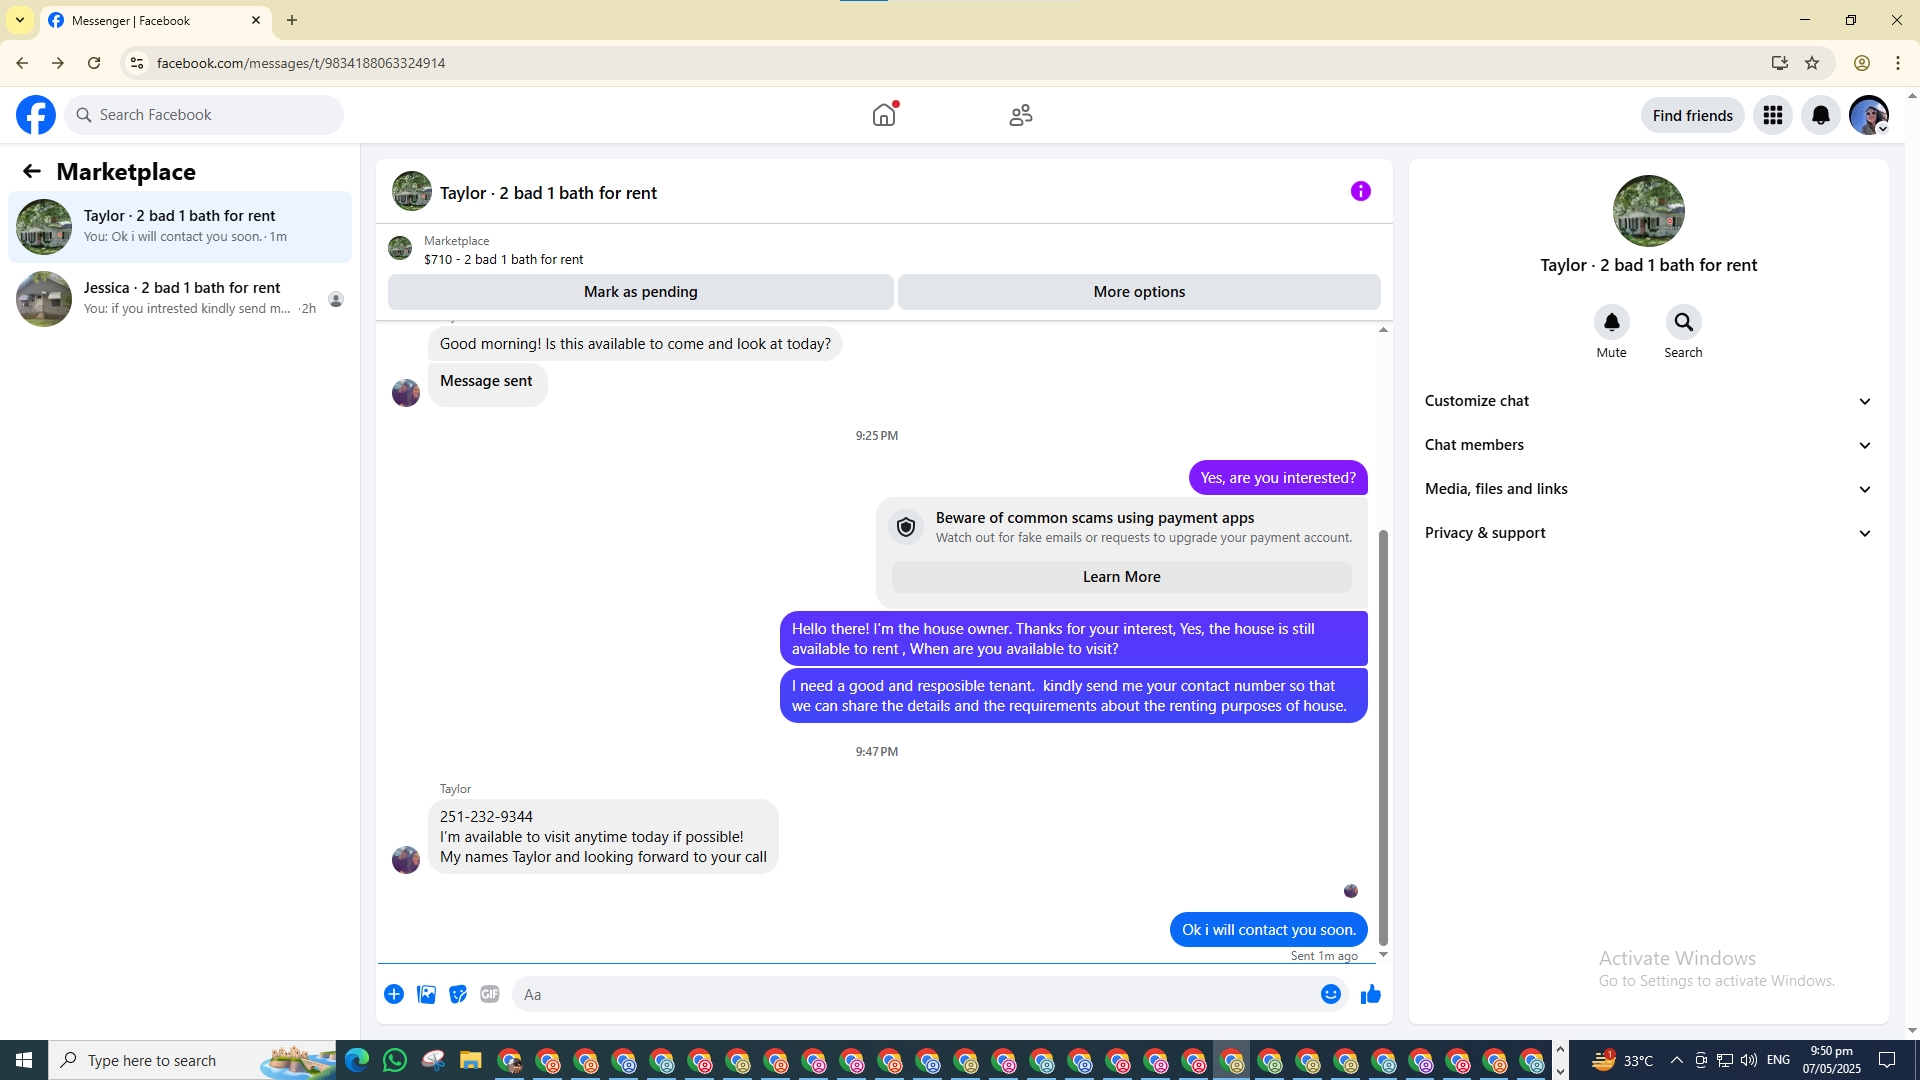Open the Facebook menu grid icon

[x=1772, y=115]
